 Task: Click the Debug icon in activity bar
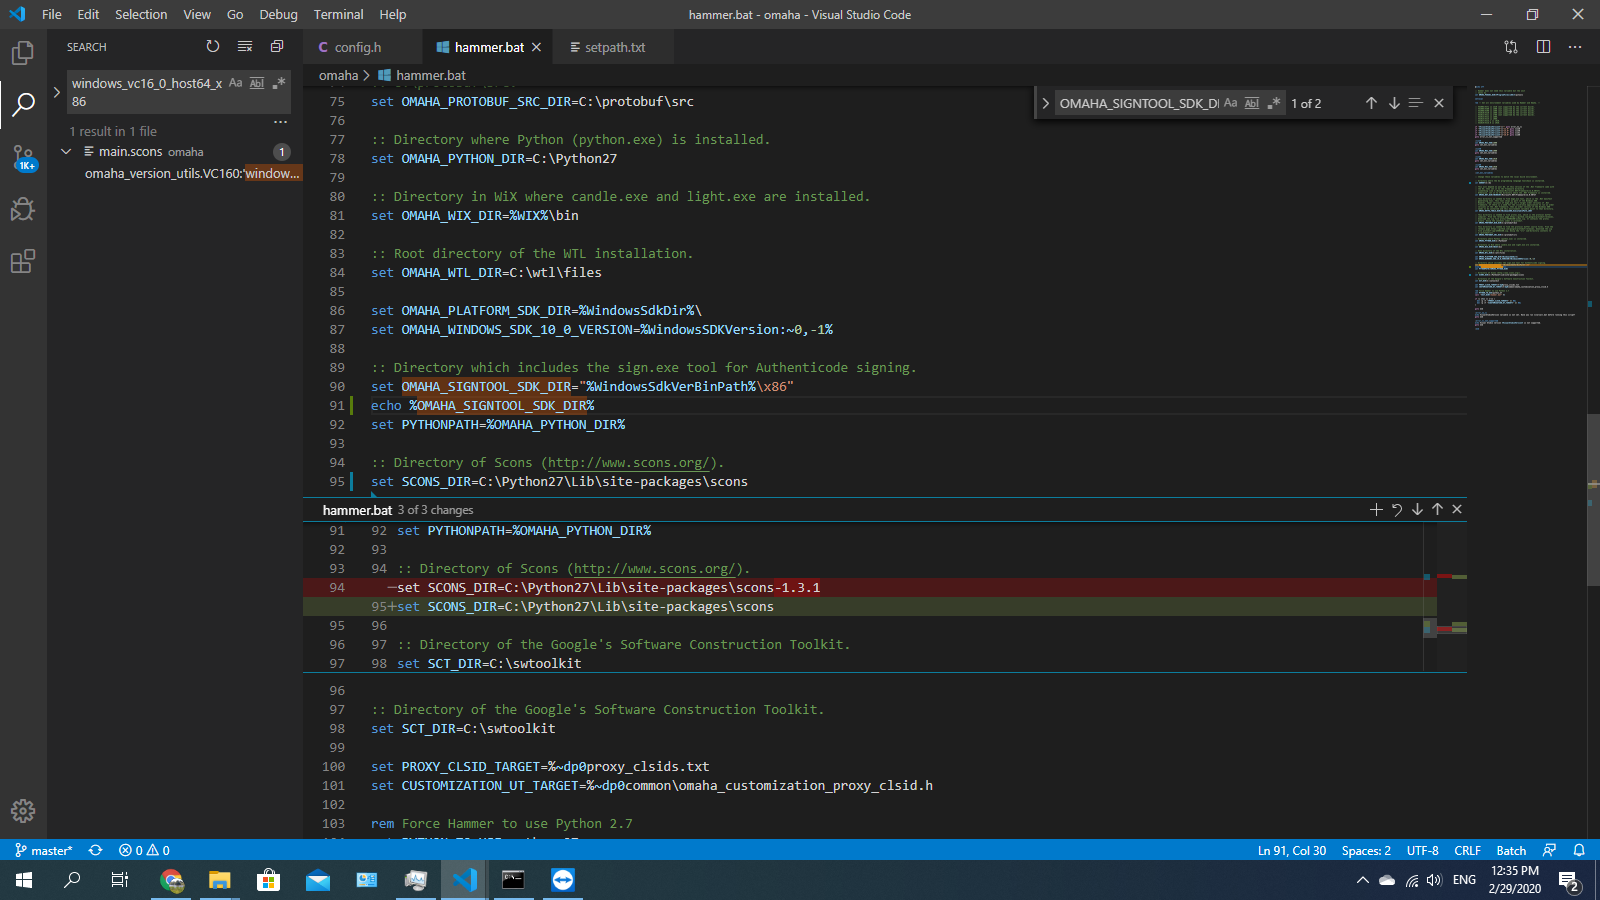(x=22, y=209)
